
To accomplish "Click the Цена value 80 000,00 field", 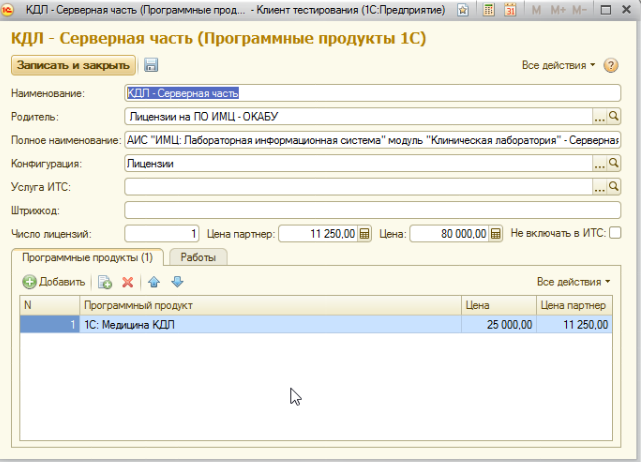I will click(x=450, y=234).
